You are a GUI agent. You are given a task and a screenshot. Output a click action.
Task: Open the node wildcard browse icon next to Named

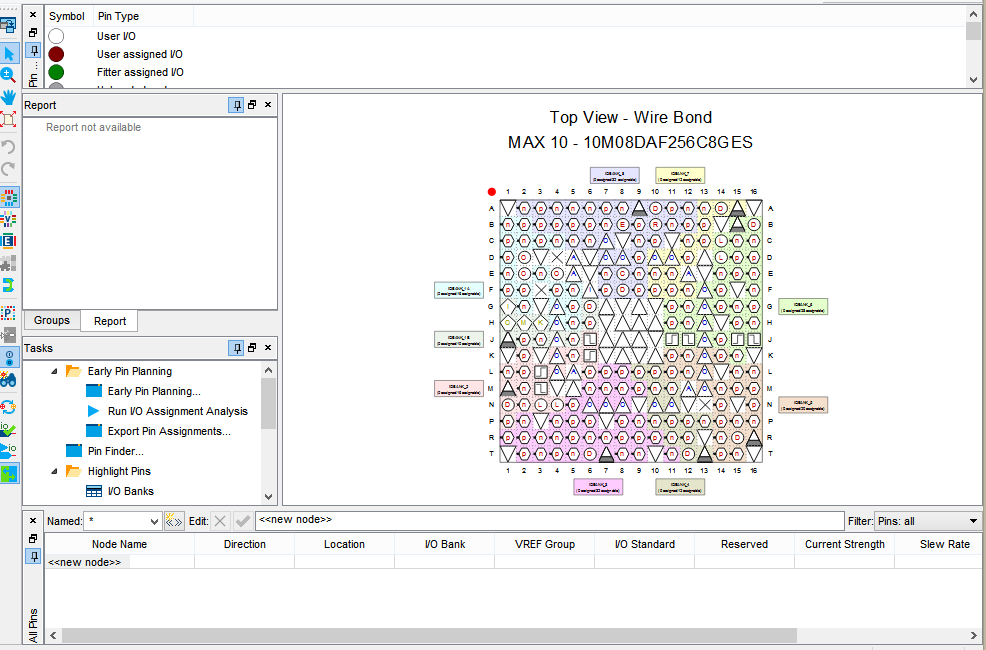(173, 521)
